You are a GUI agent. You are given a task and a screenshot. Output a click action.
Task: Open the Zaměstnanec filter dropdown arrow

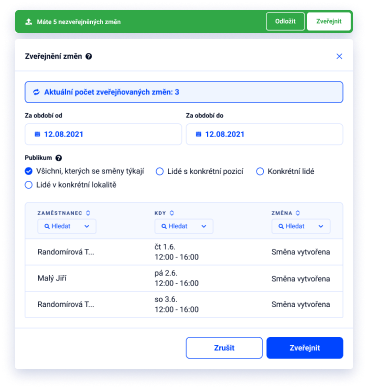[x=87, y=226]
